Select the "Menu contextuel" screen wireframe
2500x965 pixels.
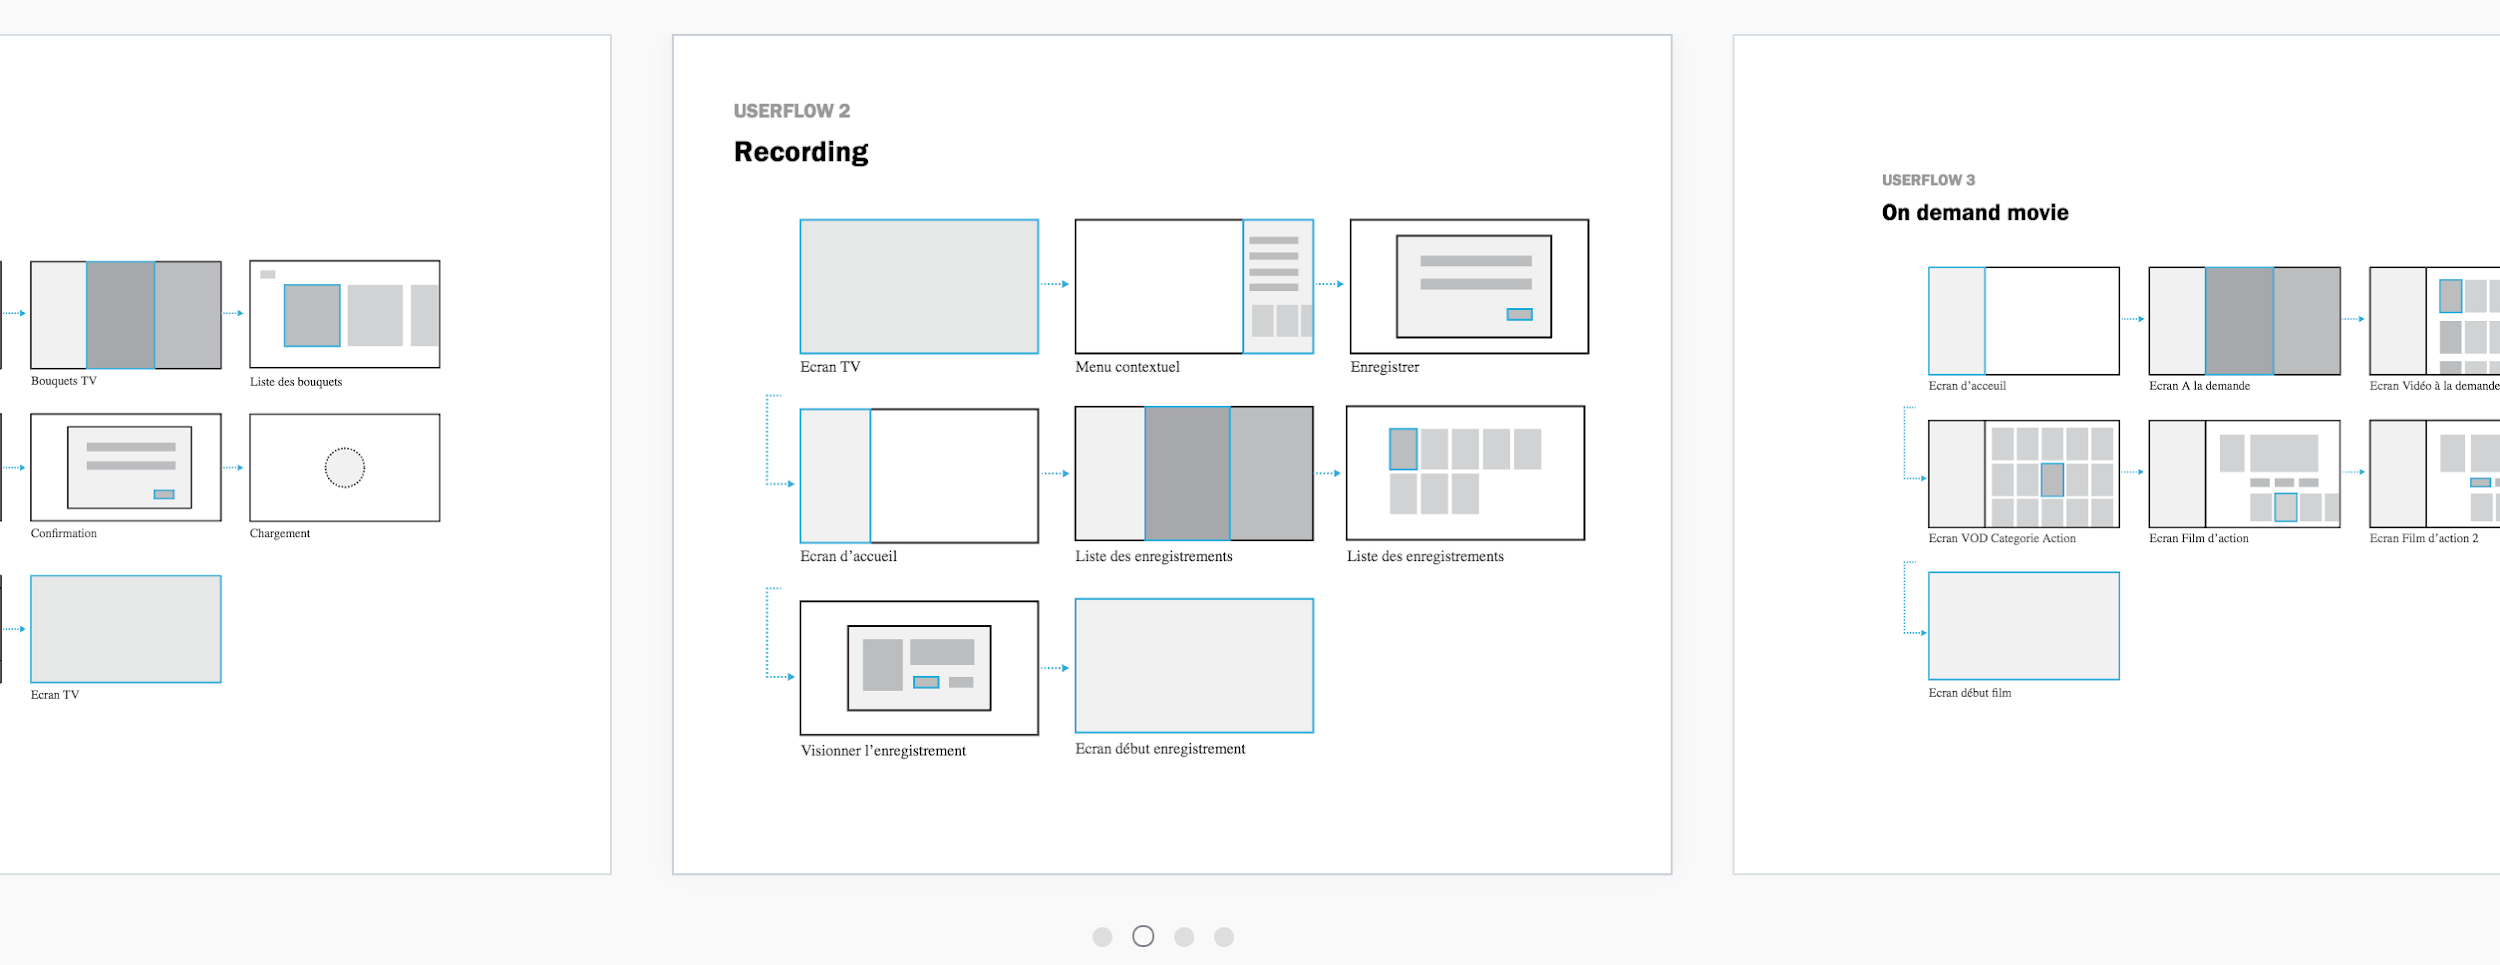[1193, 289]
